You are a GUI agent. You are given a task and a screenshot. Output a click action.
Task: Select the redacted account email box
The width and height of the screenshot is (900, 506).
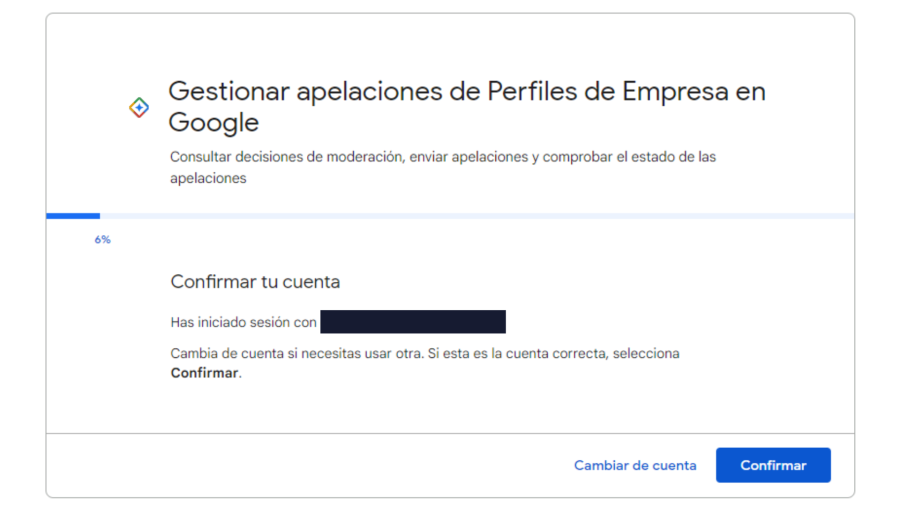point(413,322)
